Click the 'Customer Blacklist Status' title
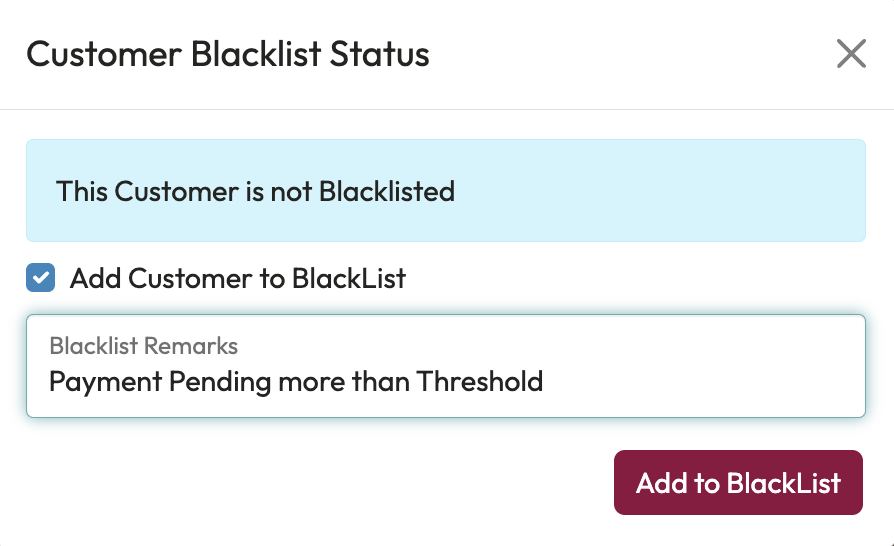Viewport: 894px width, 546px height. pyautogui.click(x=228, y=54)
